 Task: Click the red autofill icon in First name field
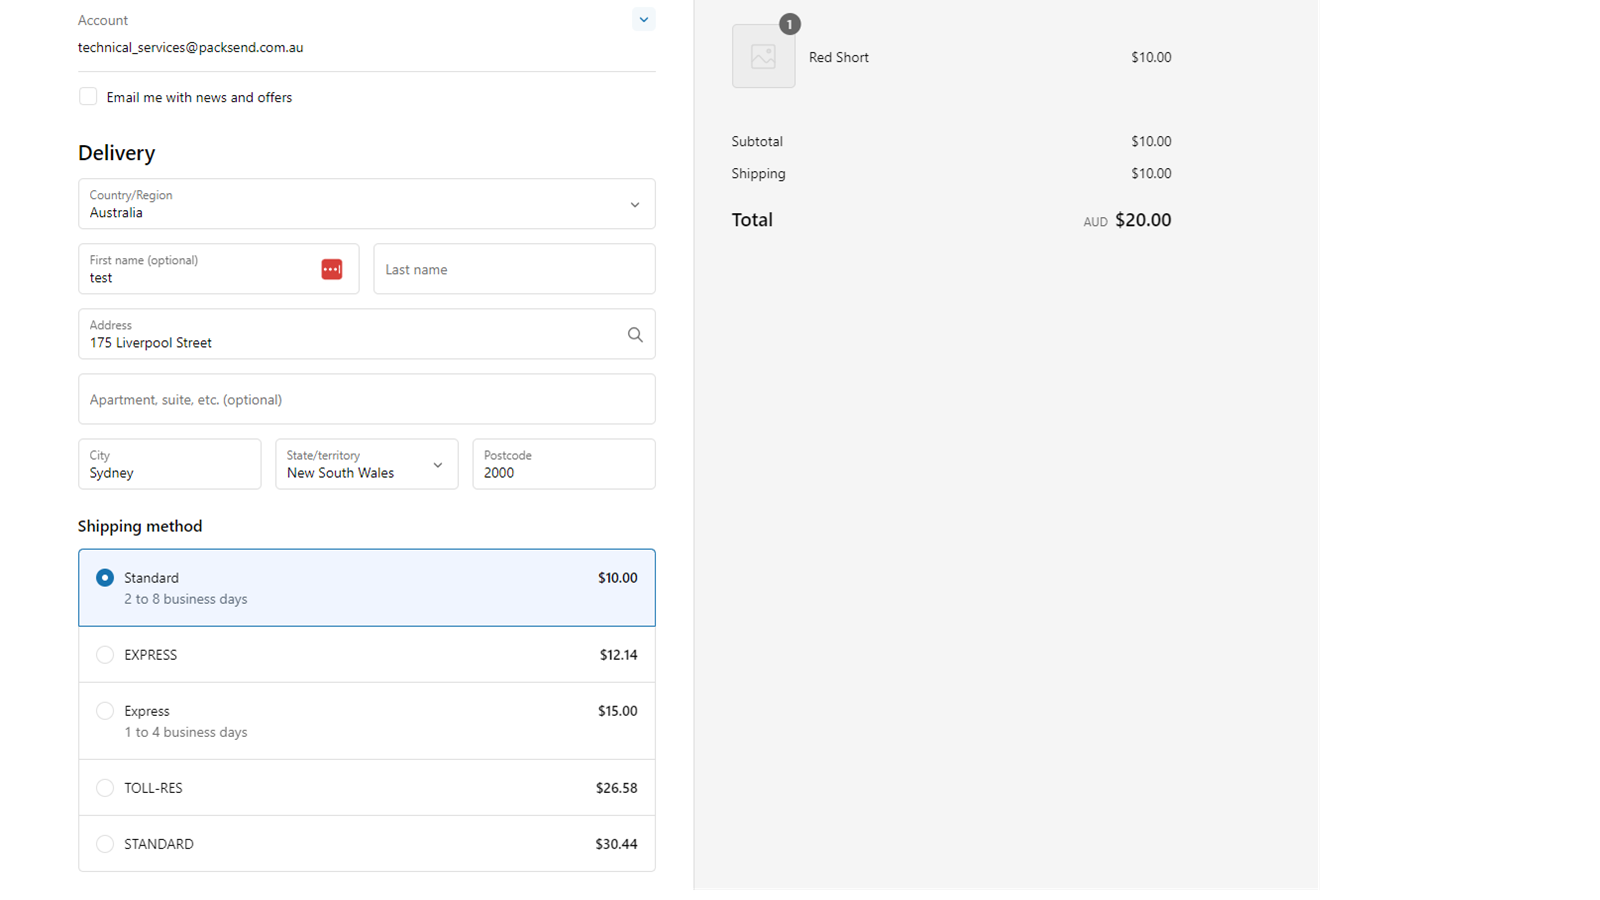click(x=331, y=269)
